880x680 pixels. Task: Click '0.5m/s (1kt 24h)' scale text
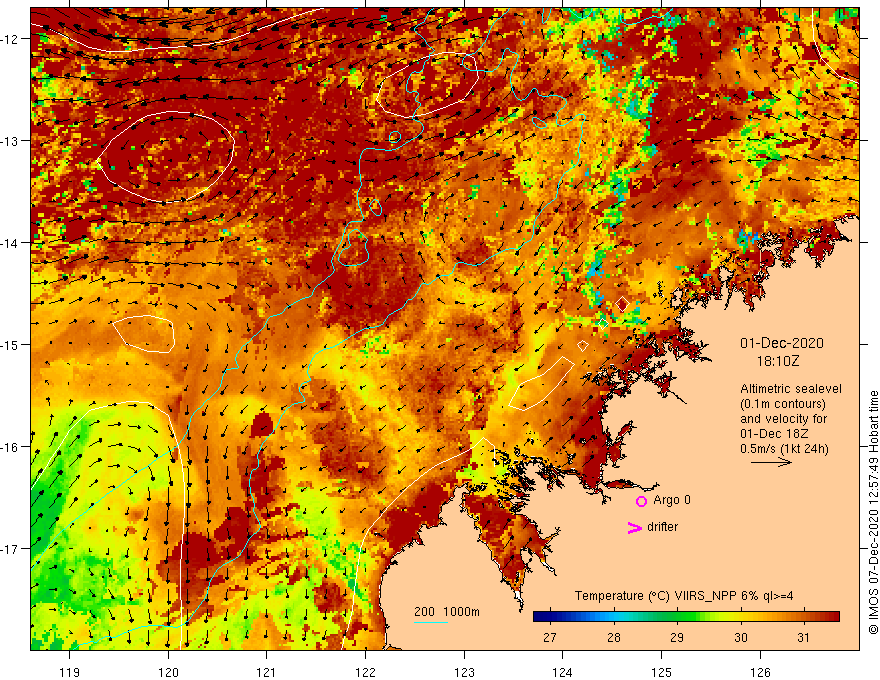tap(784, 449)
